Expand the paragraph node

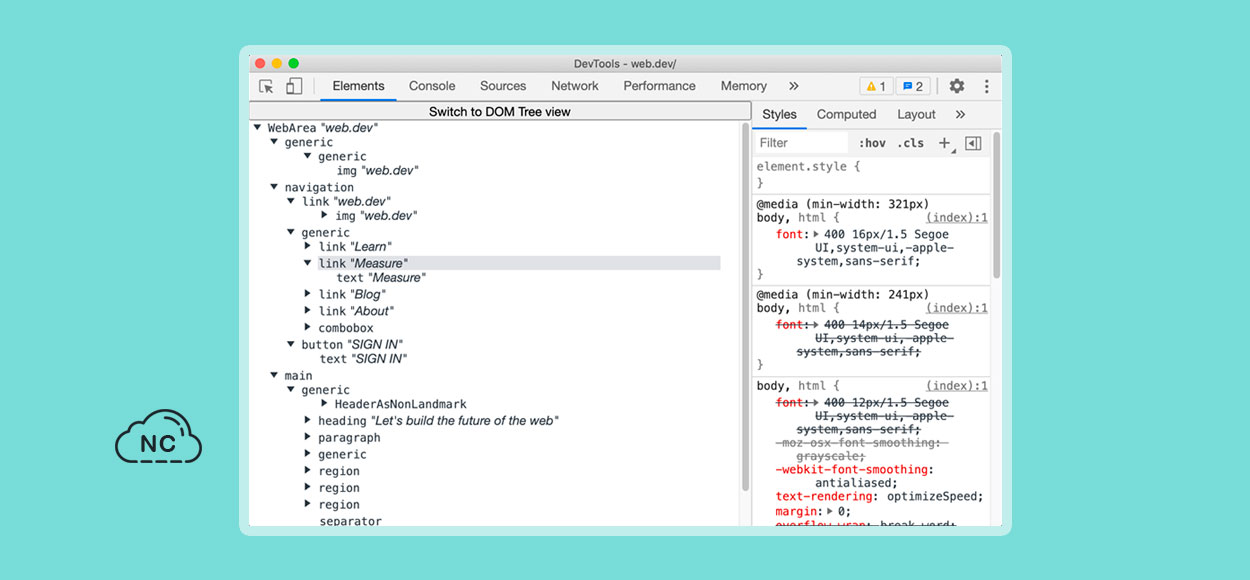coord(308,438)
